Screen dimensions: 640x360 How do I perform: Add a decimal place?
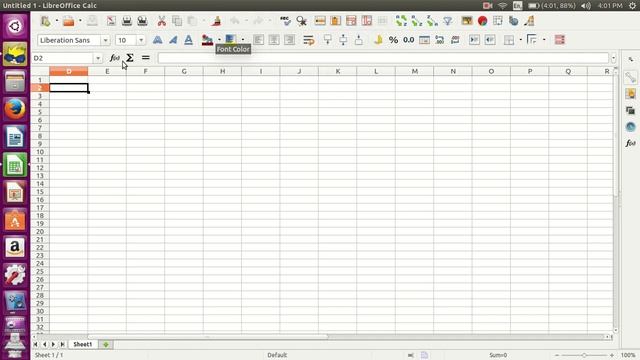click(x=440, y=40)
